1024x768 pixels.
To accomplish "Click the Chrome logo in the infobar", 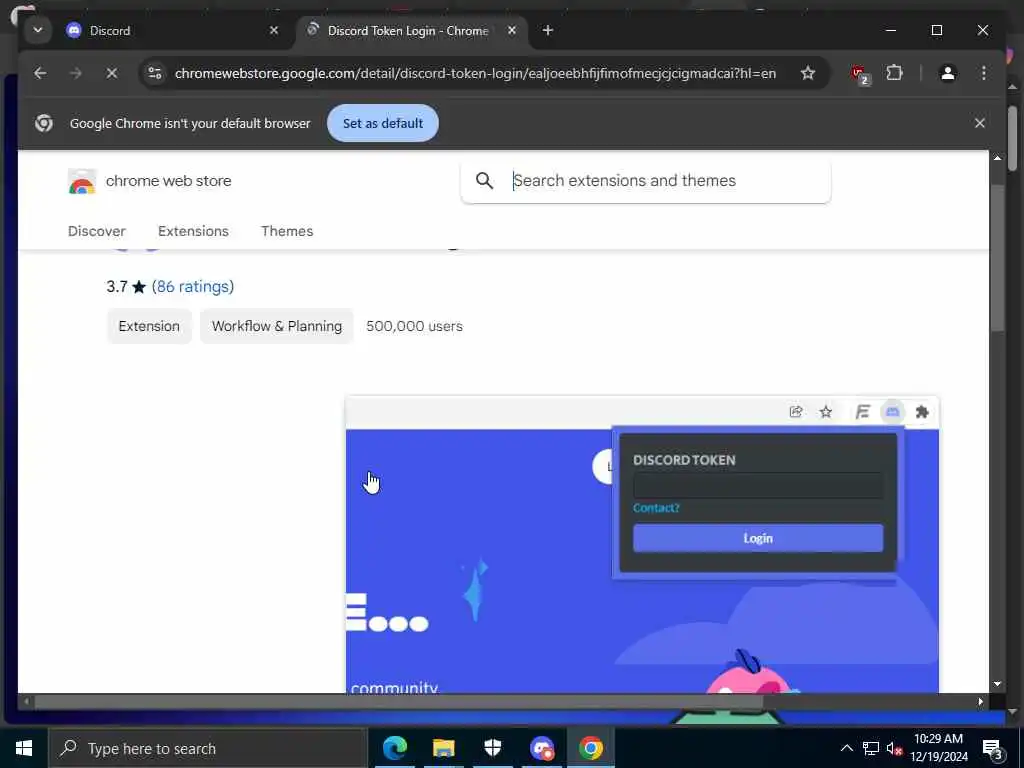I will click(44, 123).
